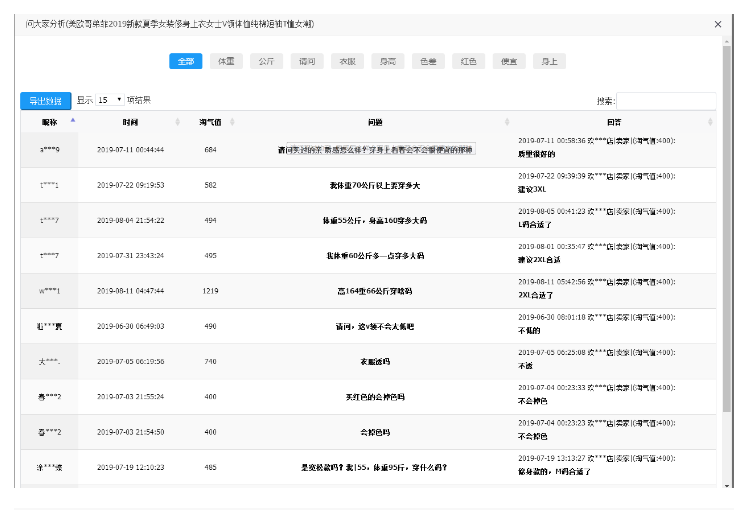
Task: Click the 导出数据 export button
Action: click(x=46, y=101)
